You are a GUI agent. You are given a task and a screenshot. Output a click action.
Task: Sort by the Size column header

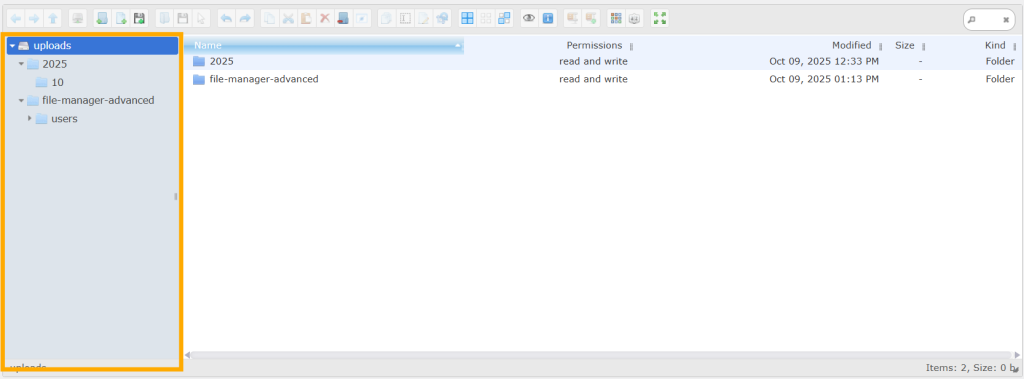tap(904, 46)
